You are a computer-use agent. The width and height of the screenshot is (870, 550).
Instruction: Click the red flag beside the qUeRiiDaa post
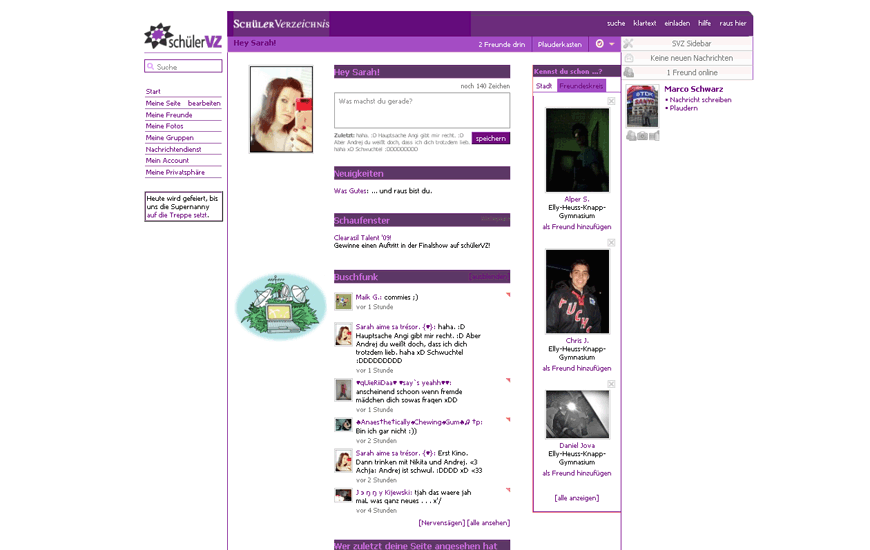pos(508,380)
